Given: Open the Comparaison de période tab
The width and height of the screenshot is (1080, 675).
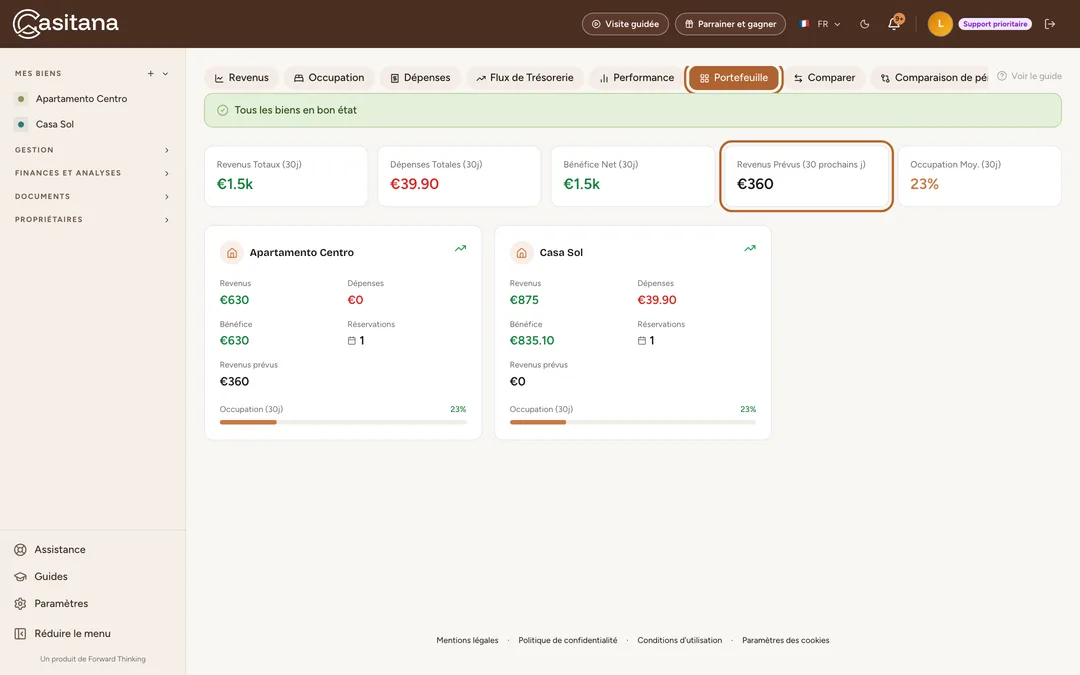Looking at the screenshot, I should point(930,78).
